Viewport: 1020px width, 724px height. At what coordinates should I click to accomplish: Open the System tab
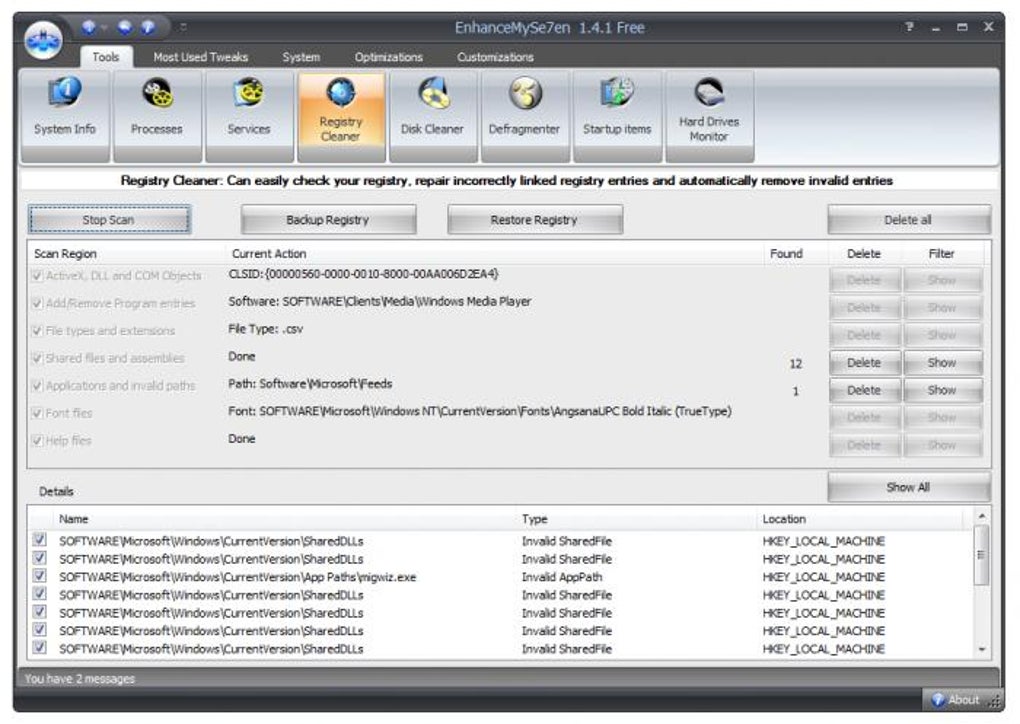tap(301, 57)
